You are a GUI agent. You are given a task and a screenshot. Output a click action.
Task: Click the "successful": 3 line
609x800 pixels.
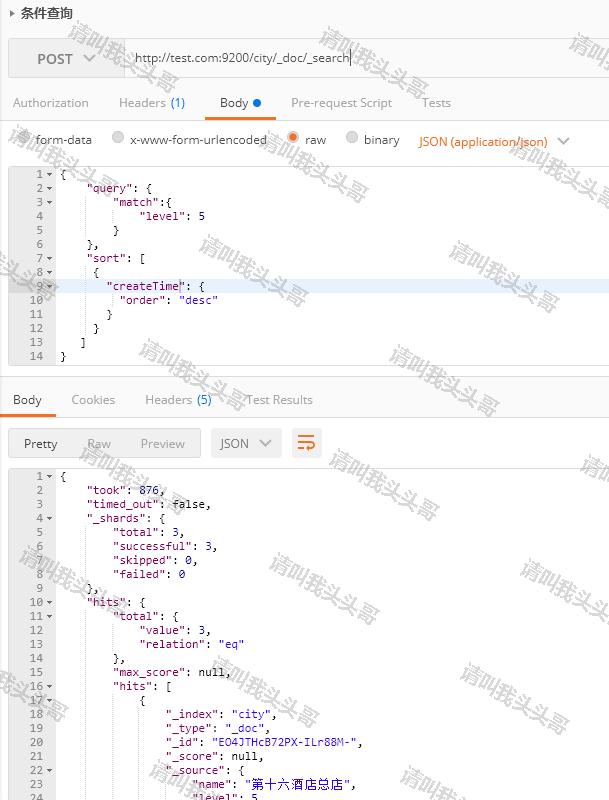(165, 546)
